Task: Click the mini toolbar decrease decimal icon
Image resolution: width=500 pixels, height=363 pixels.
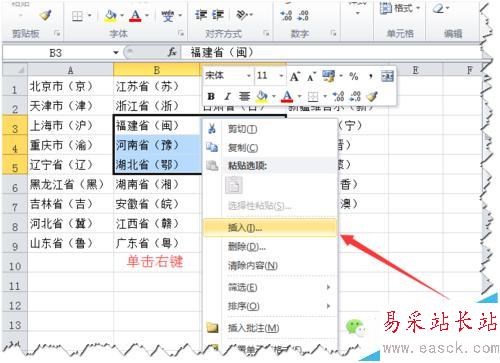Action: coord(355,97)
